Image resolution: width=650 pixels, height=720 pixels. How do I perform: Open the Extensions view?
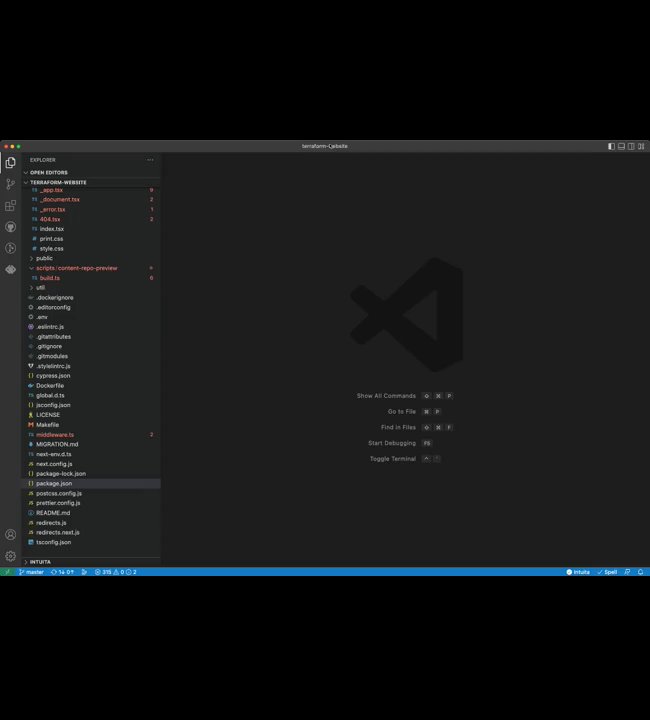pyautogui.click(x=11, y=205)
